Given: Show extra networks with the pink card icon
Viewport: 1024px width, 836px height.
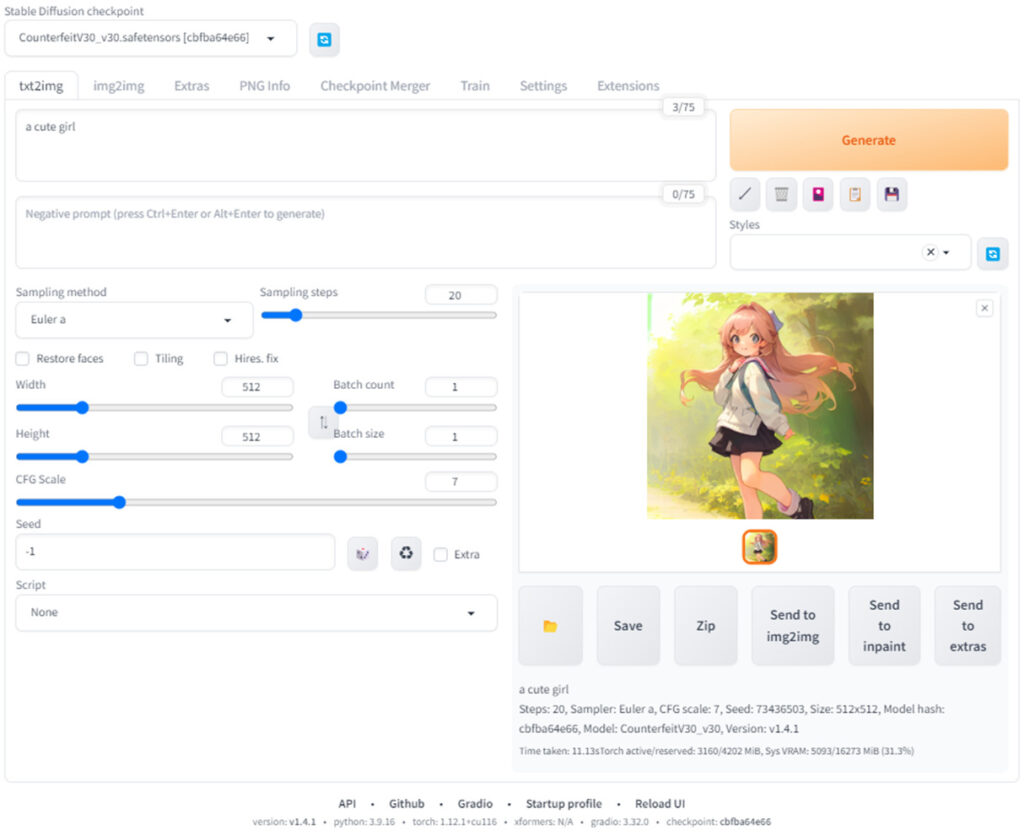Looking at the screenshot, I should tap(818, 194).
